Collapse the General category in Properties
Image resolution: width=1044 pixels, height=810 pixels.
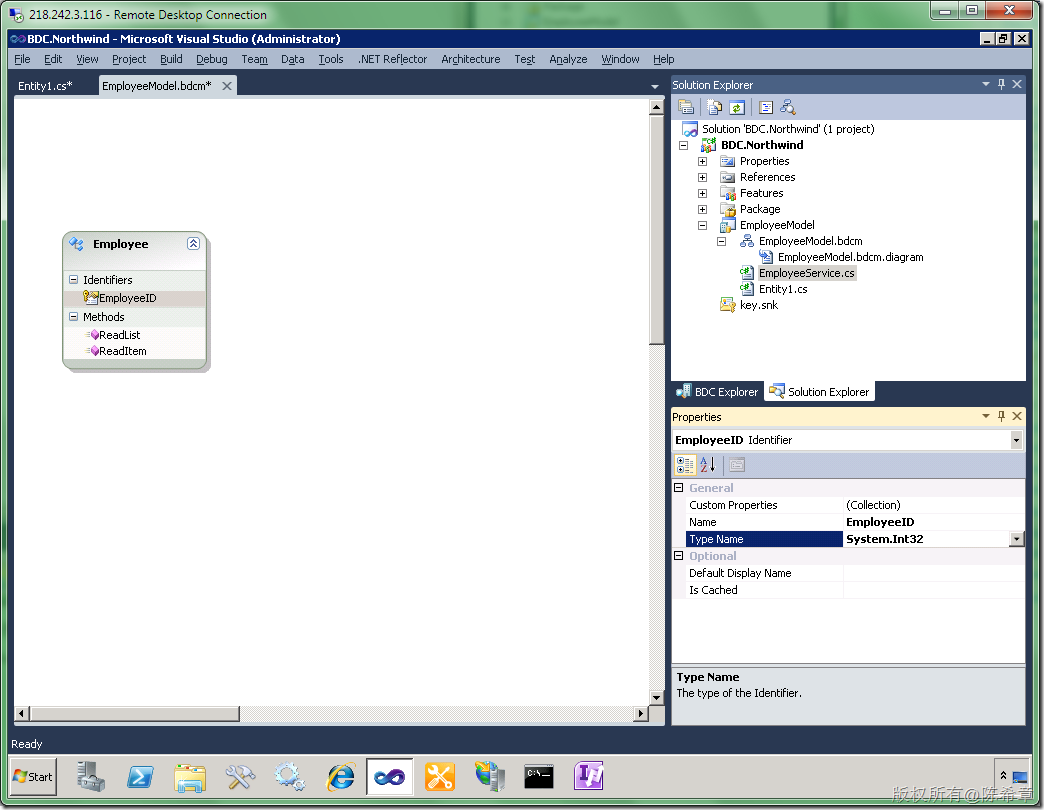click(678, 488)
